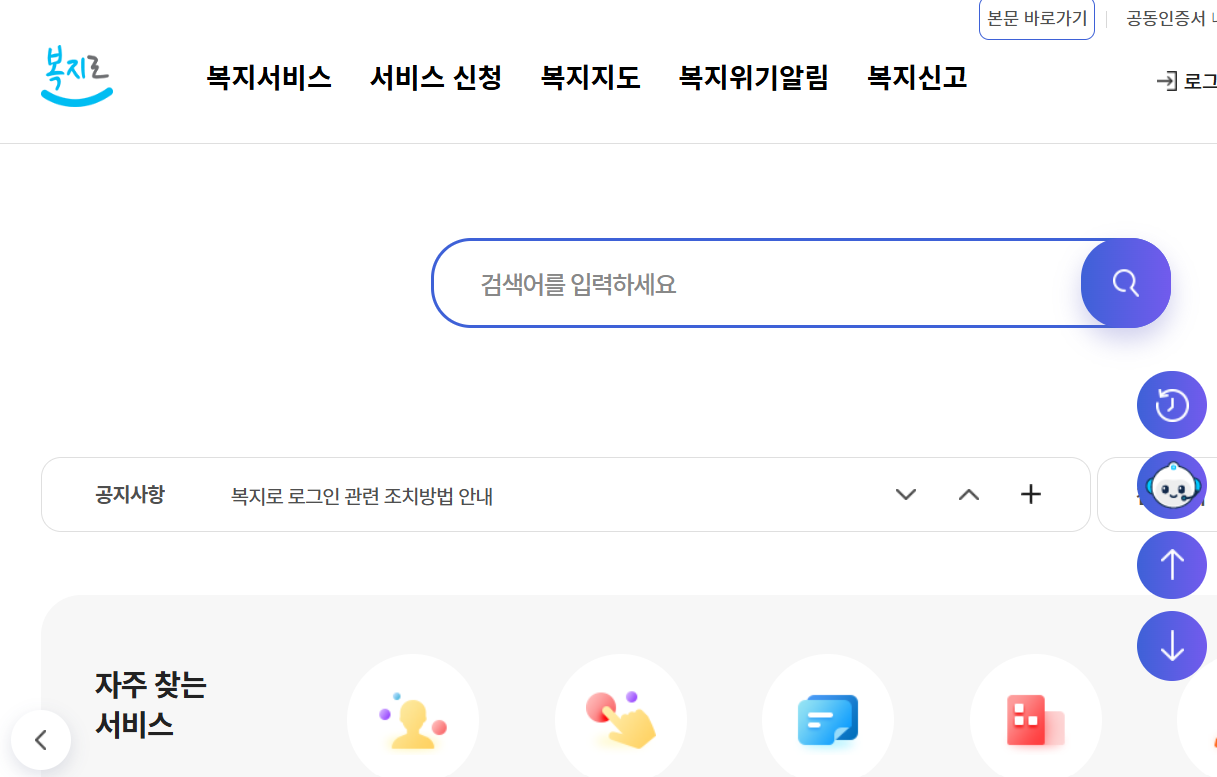Click the 자주 찾는 서비스 heading
Screen dimensions: 1217x777
point(150,705)
